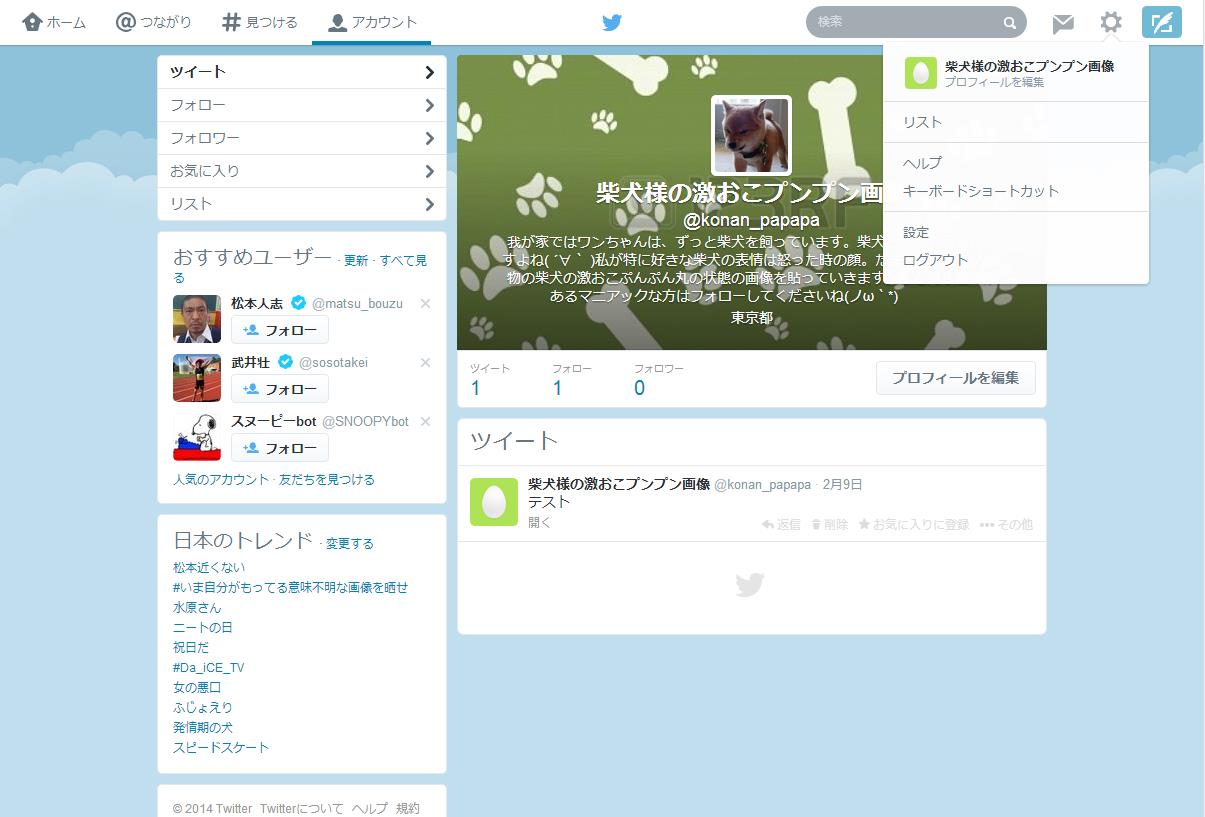This screenshot has width=1205, height=817.
Task: Click プロフィールを編集 in dropdown menu
Action: click(994, 83)
